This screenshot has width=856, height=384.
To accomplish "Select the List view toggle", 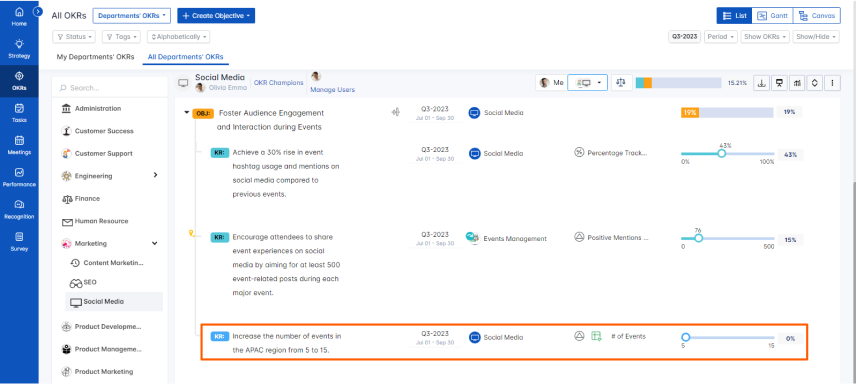I will pyautogui.click(x=734, y=16).
